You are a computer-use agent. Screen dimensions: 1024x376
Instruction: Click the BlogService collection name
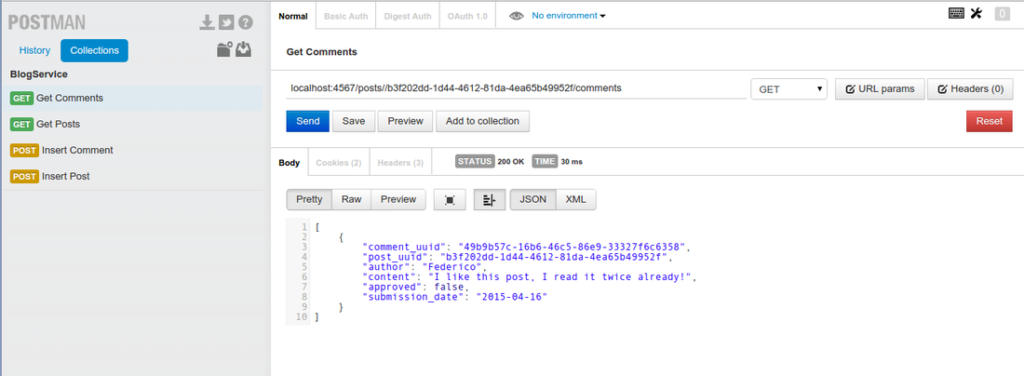pos(39,74)
